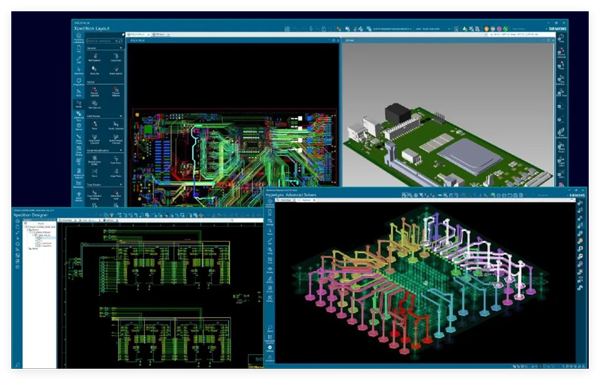Click the Siemens logo in Xpedition Layout title bar

click(x=557, y=29)
